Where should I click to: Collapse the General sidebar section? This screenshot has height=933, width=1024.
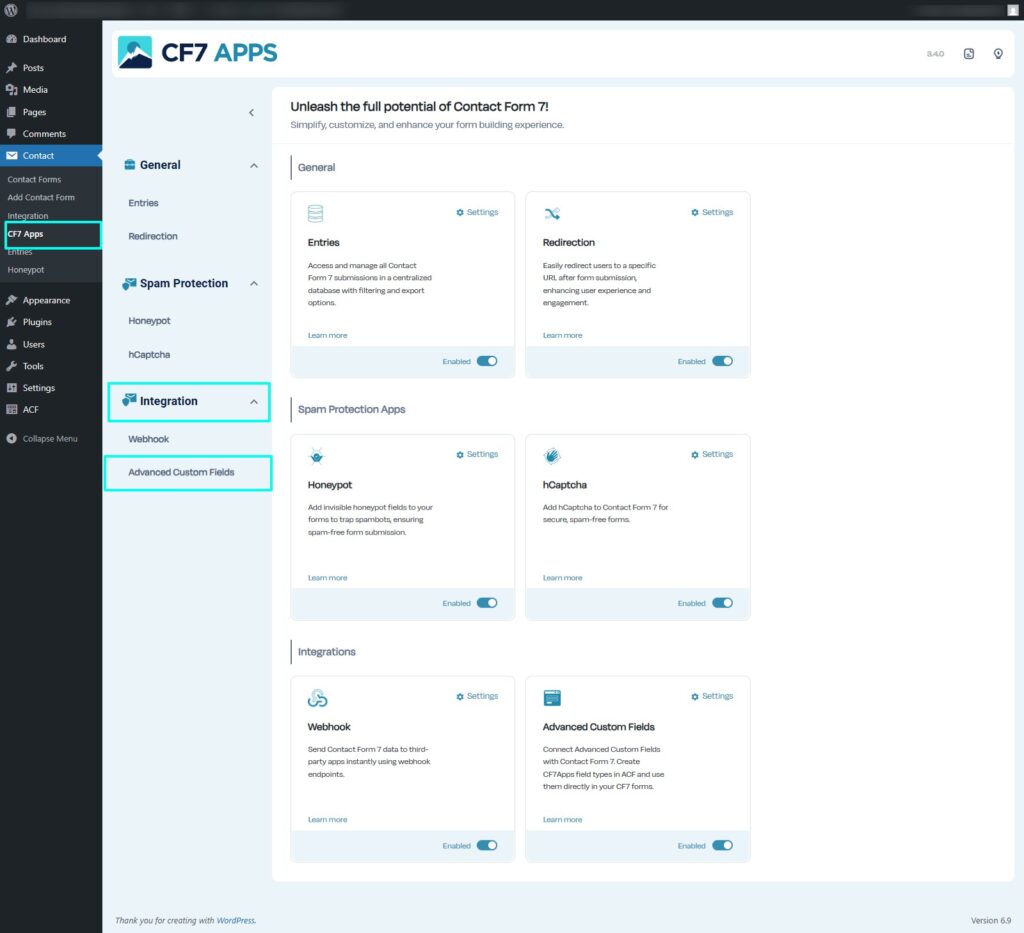(x=254, y=165)
